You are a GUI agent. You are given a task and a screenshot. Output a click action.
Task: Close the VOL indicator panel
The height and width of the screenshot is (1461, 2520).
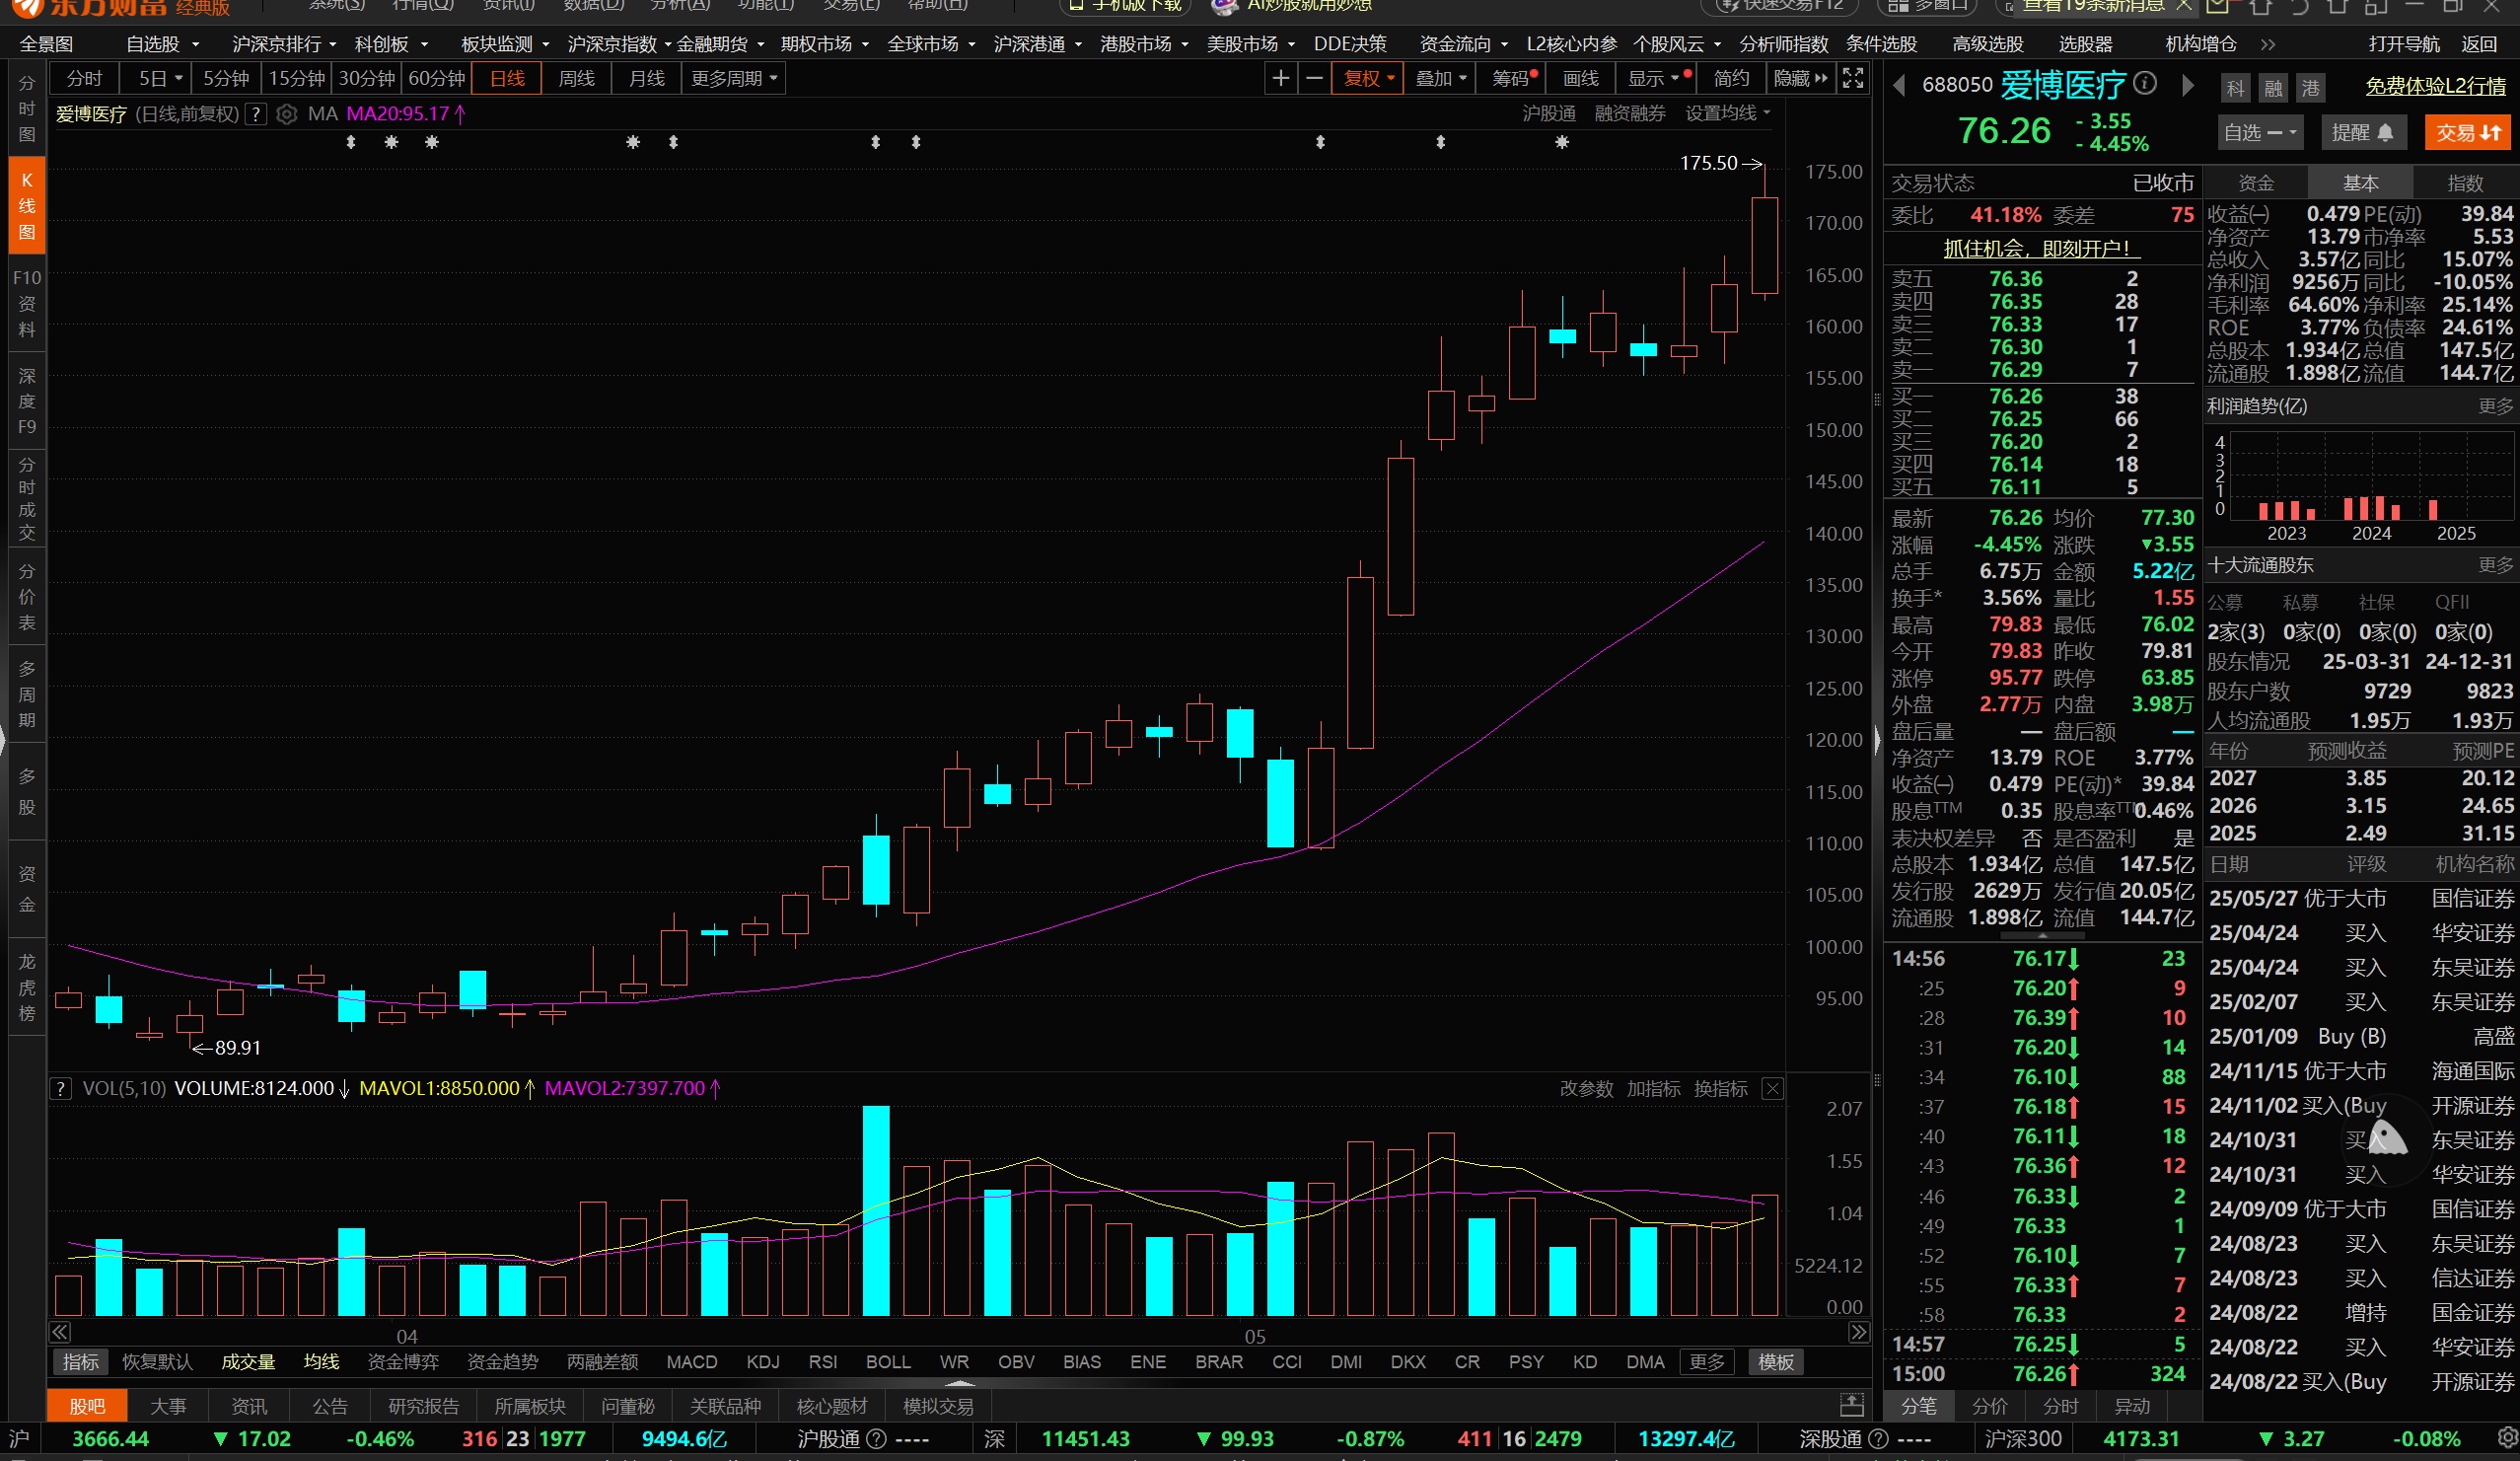[x=1772, y=1088]
